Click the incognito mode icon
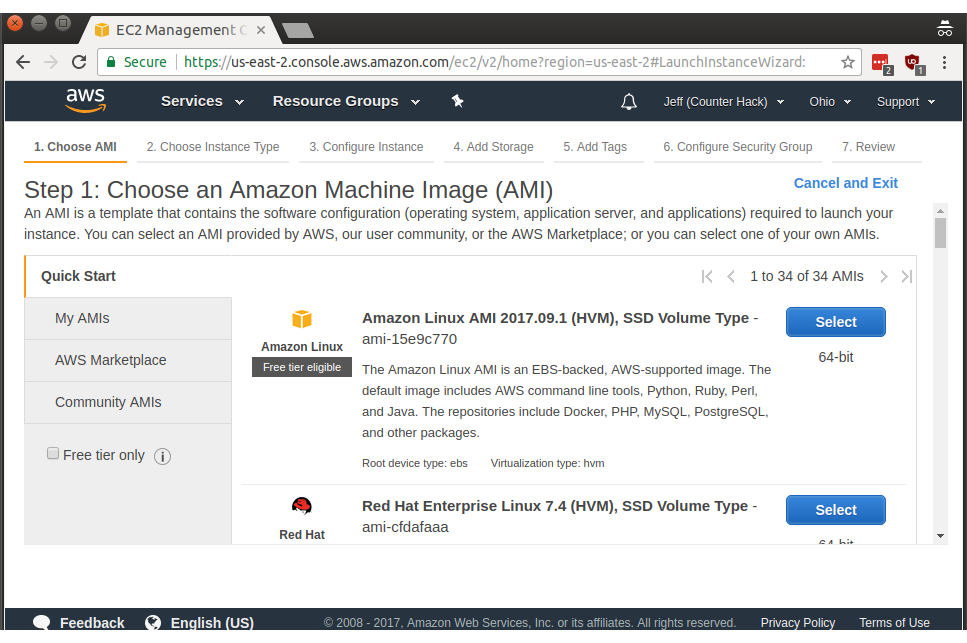Viewport: 967px width, 643px height. 944,28
